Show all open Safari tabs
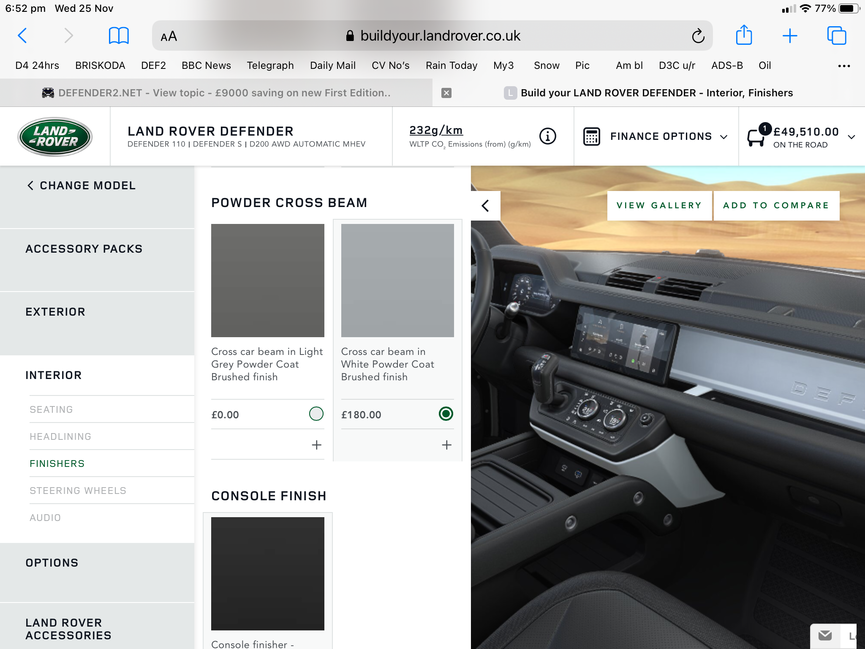 point(836,35)
